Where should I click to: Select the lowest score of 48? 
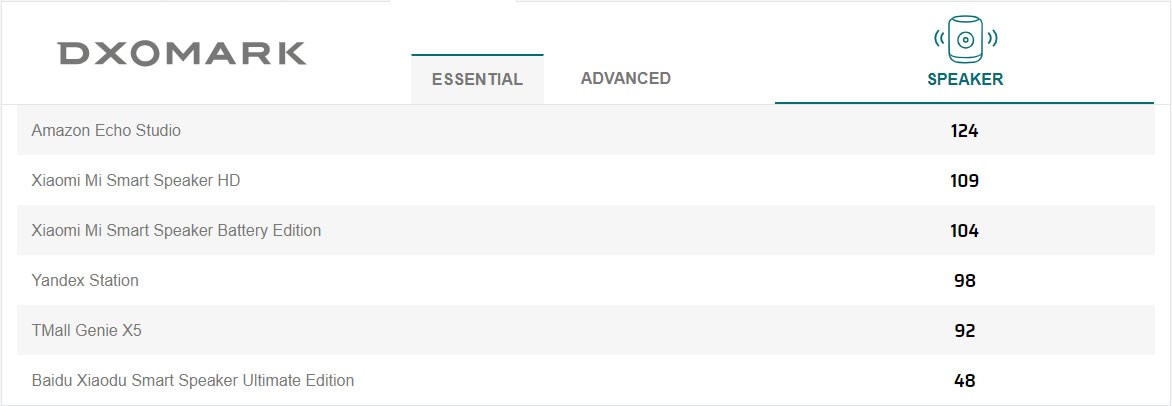click(x=965, y=380)
